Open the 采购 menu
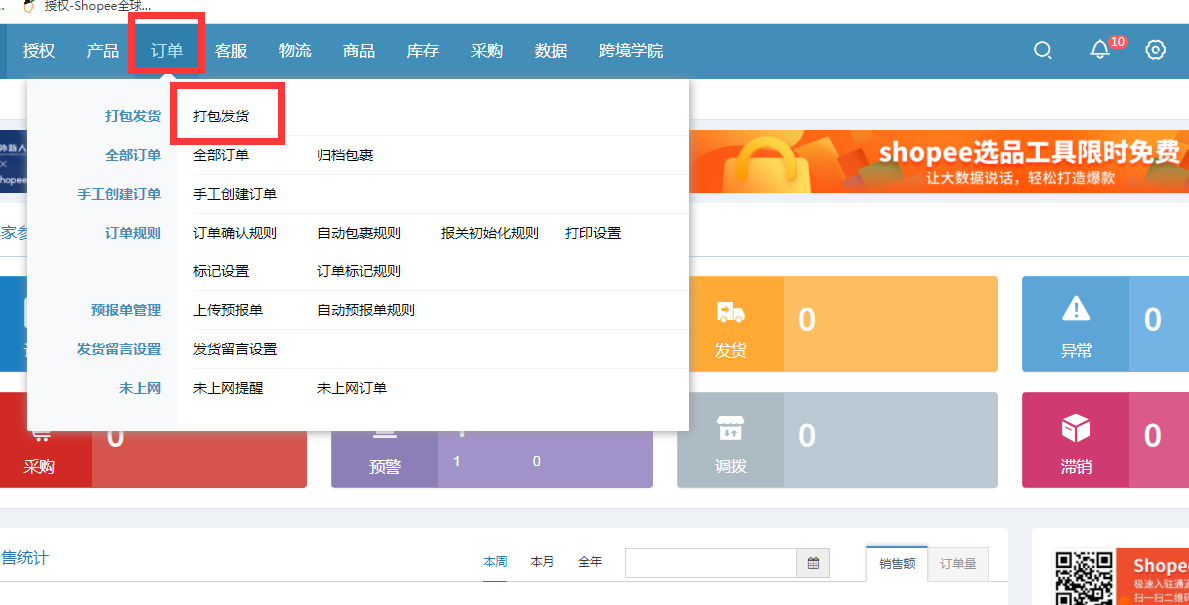 [486, 51]
